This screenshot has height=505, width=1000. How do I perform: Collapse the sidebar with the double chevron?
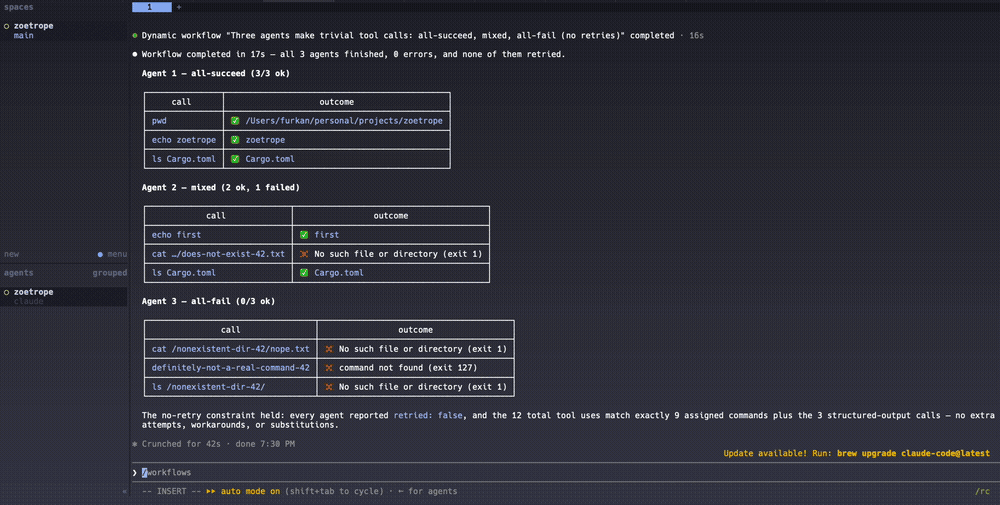124,492
